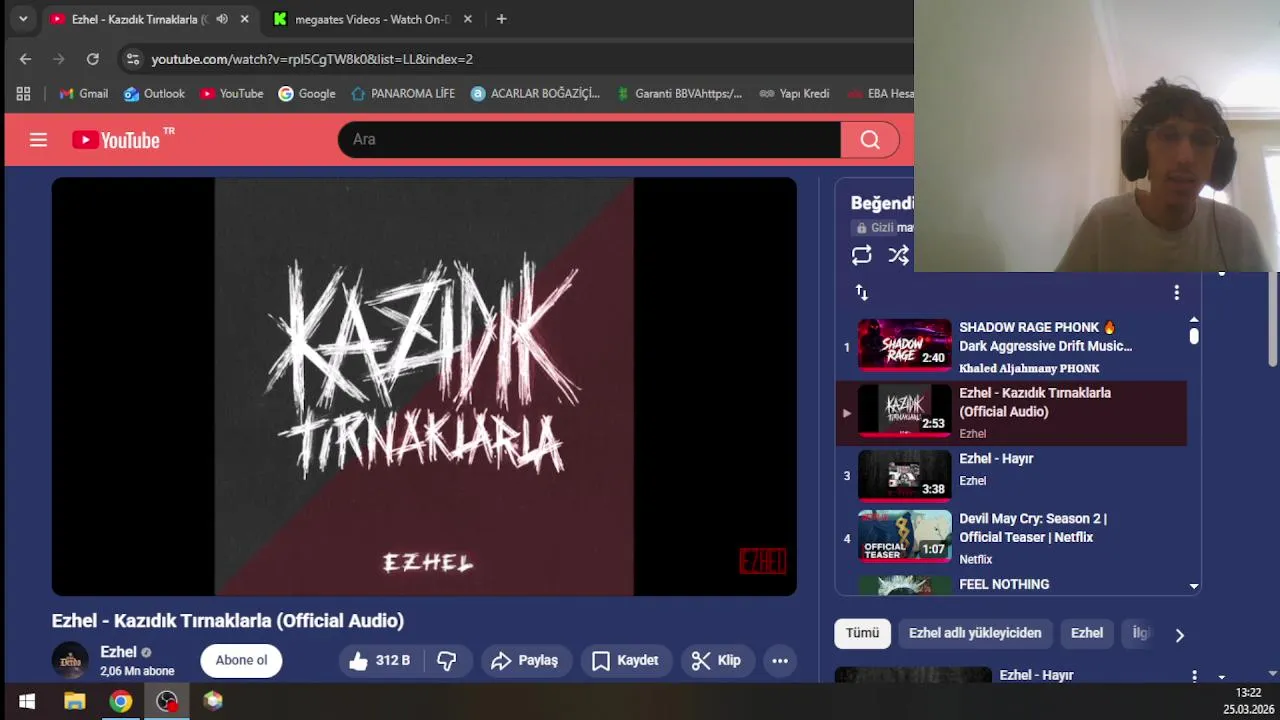Click the video player cover art
1280x720 pixels.
424,387
